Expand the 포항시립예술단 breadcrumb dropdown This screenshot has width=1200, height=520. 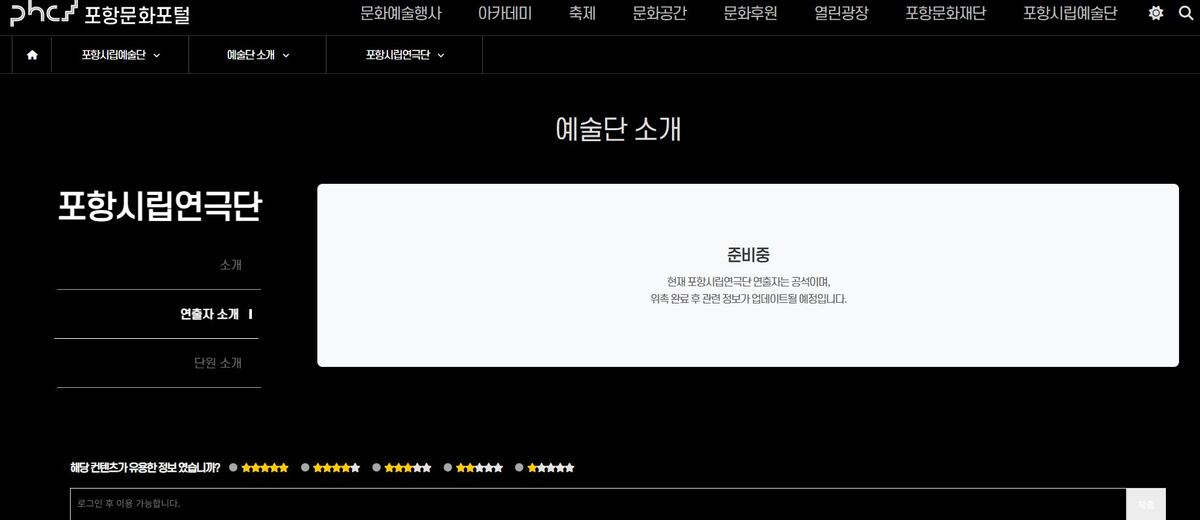[120, 55]
